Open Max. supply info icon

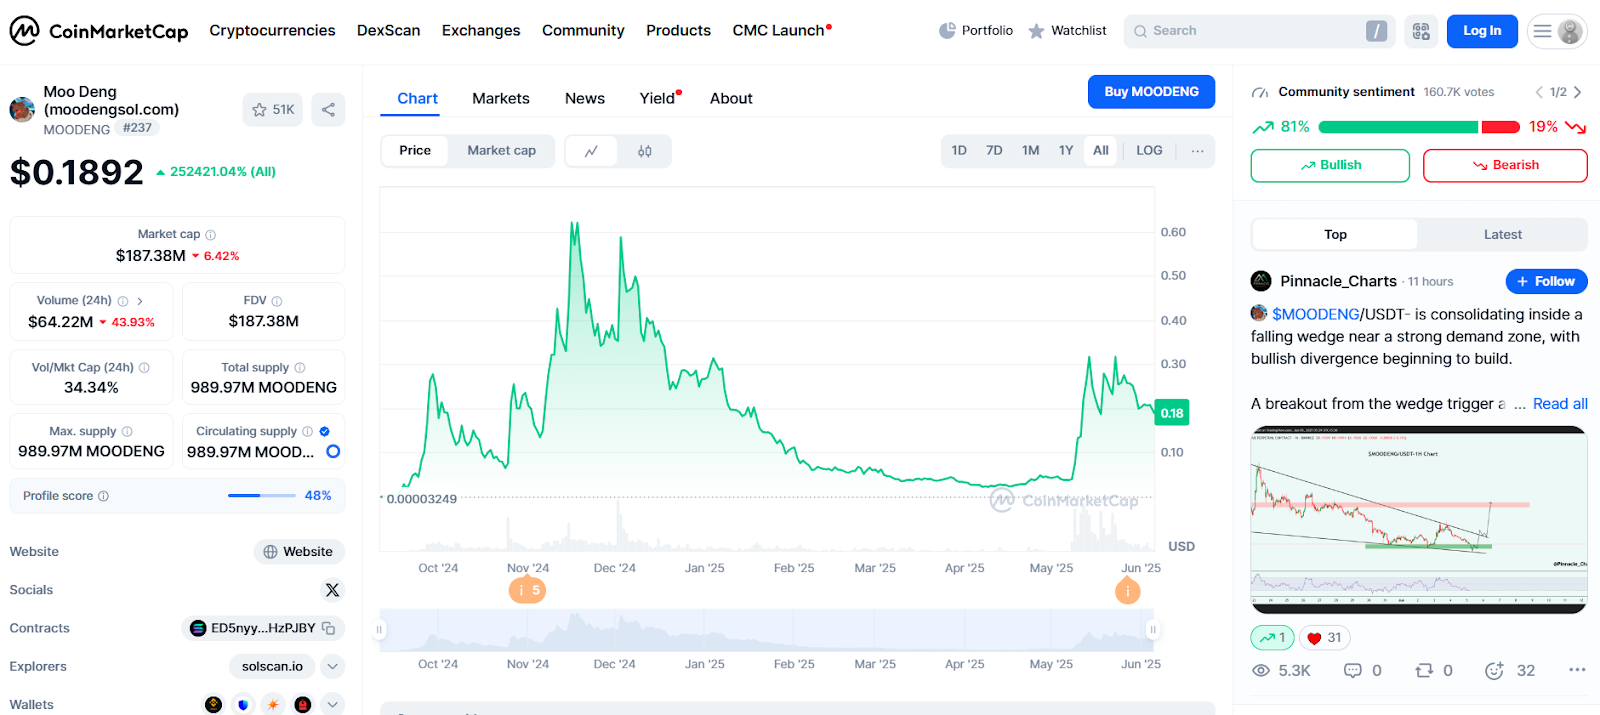(x=127, y=432)
